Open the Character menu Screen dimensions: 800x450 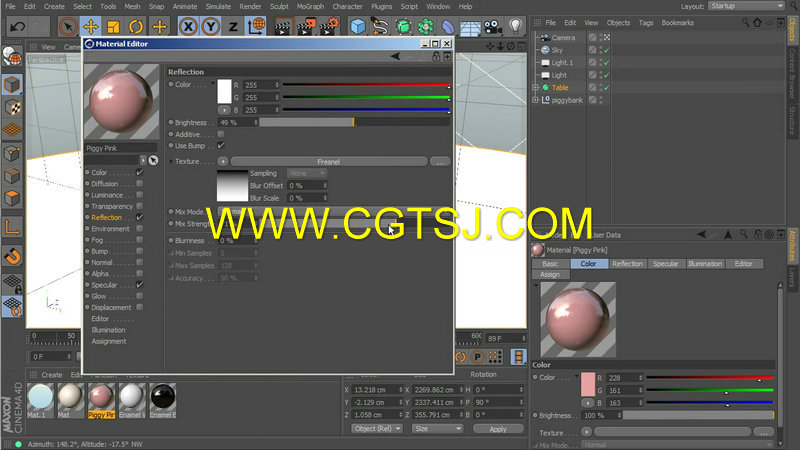pyautogui.click(x=347, y=7)
